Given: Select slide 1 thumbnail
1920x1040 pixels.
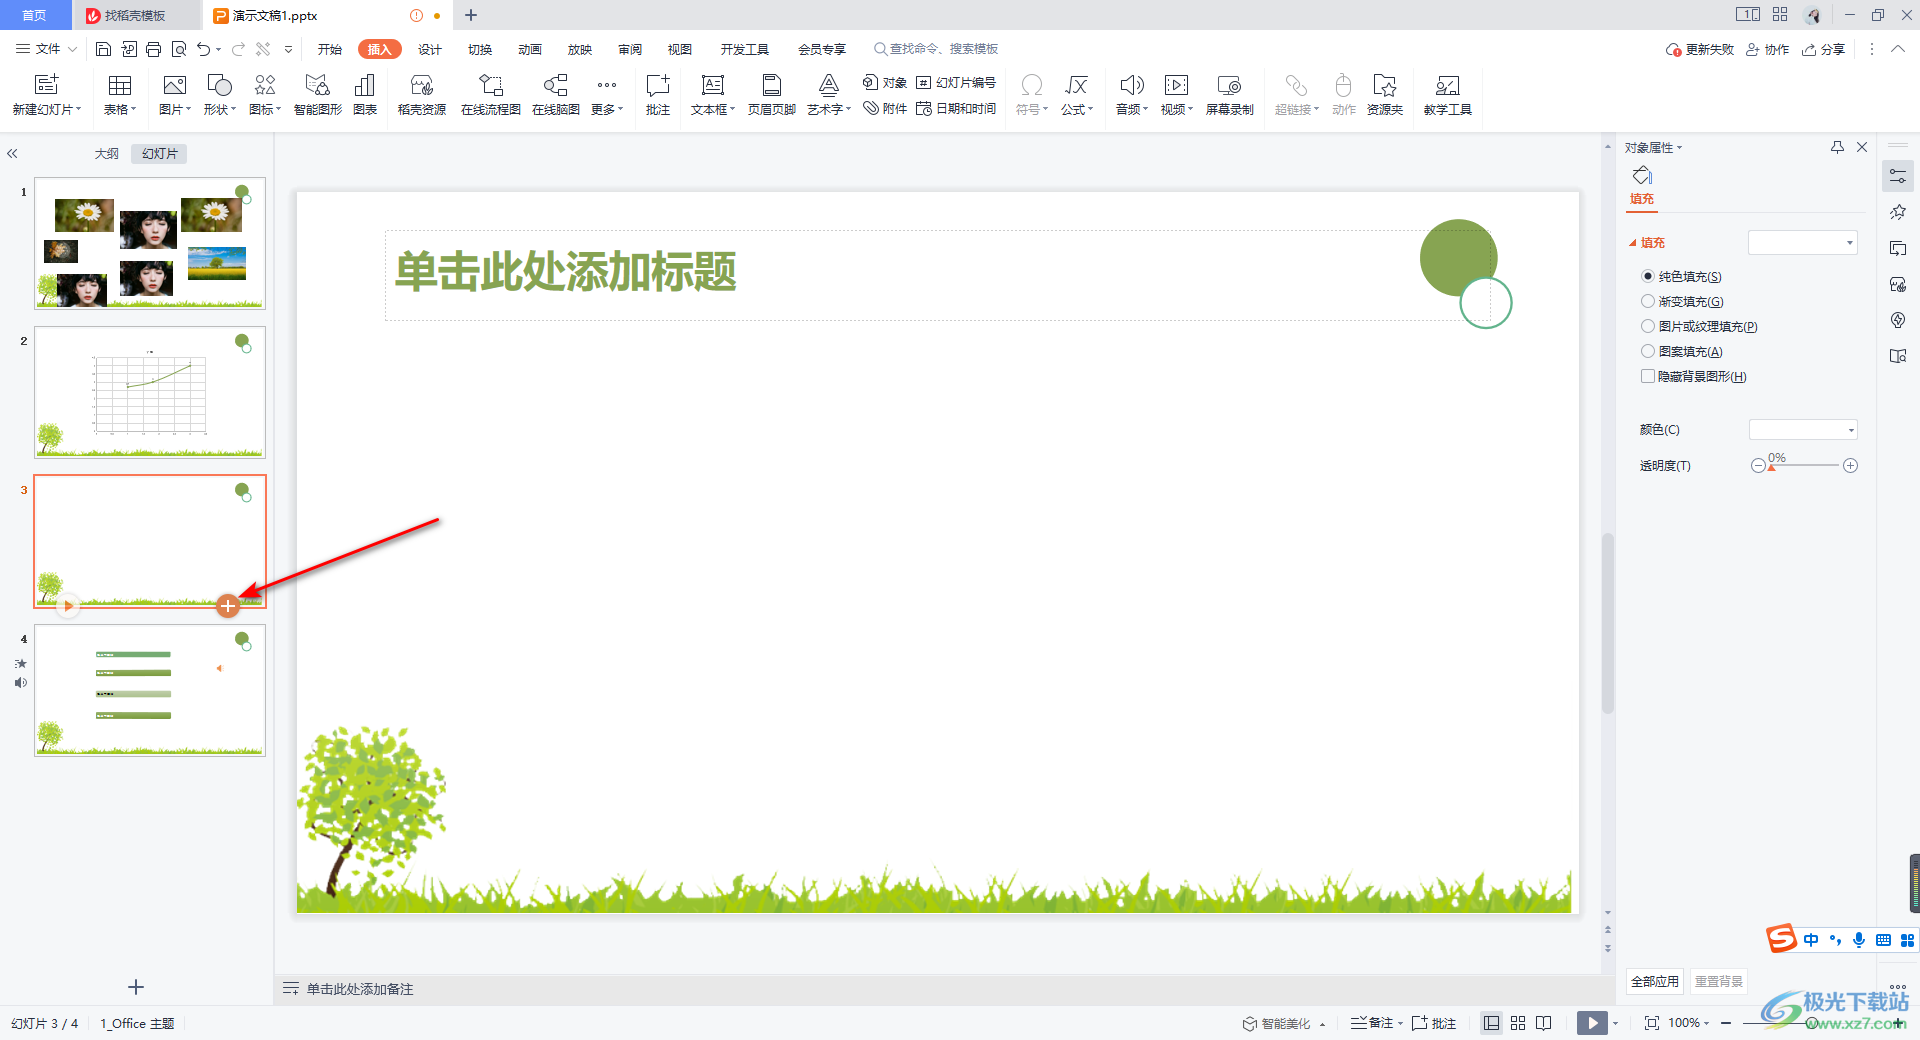Looking at the screenshot, I should pos(150,243).
